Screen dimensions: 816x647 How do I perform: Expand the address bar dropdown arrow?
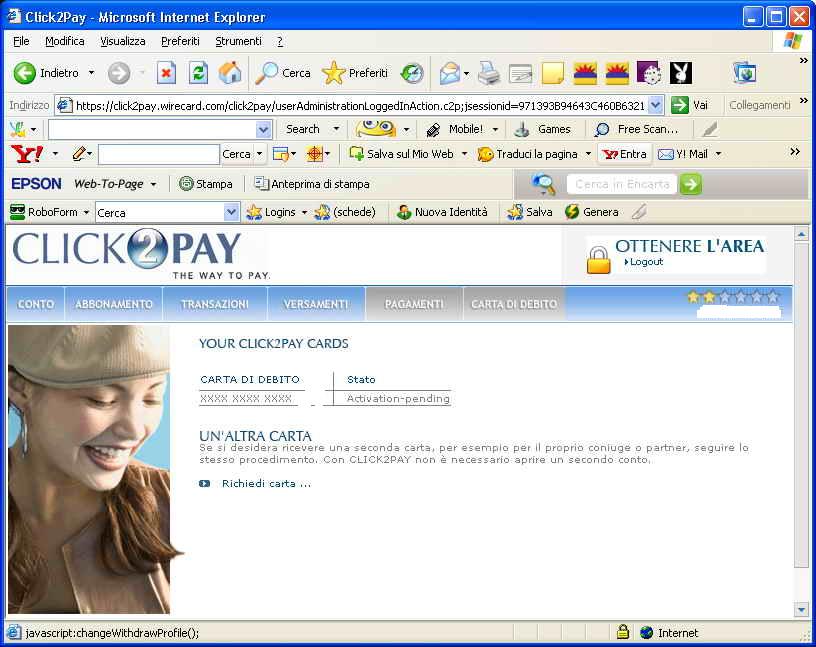tap(656, 105)
